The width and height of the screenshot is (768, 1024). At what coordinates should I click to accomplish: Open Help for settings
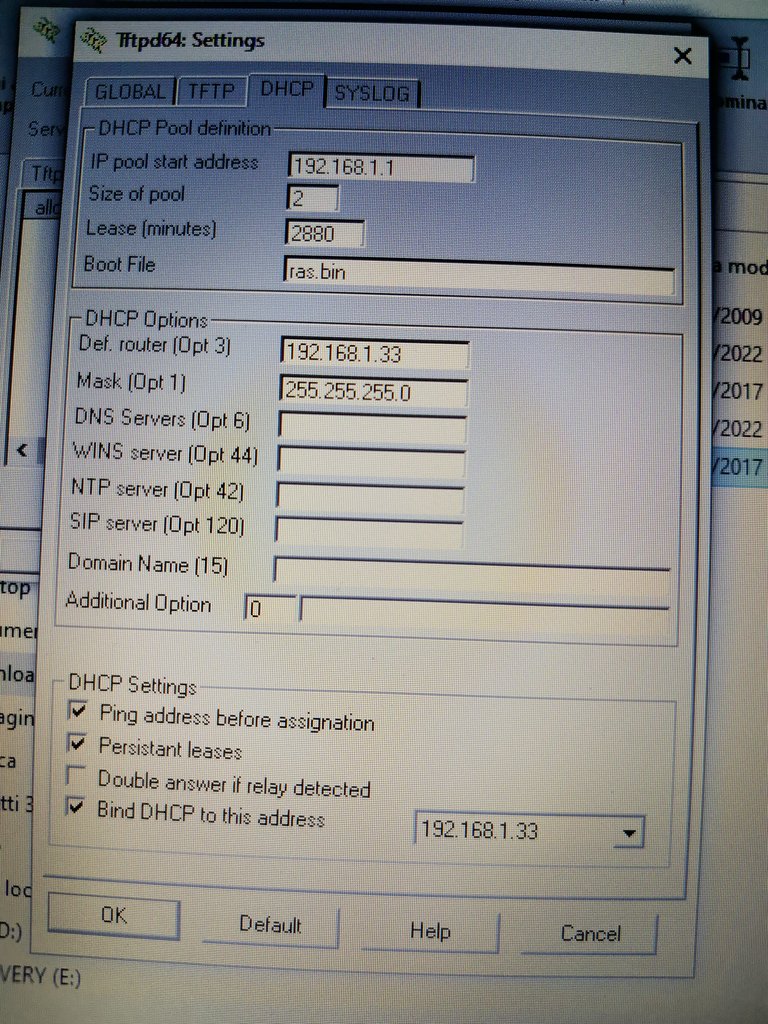[x=430, y=931]
